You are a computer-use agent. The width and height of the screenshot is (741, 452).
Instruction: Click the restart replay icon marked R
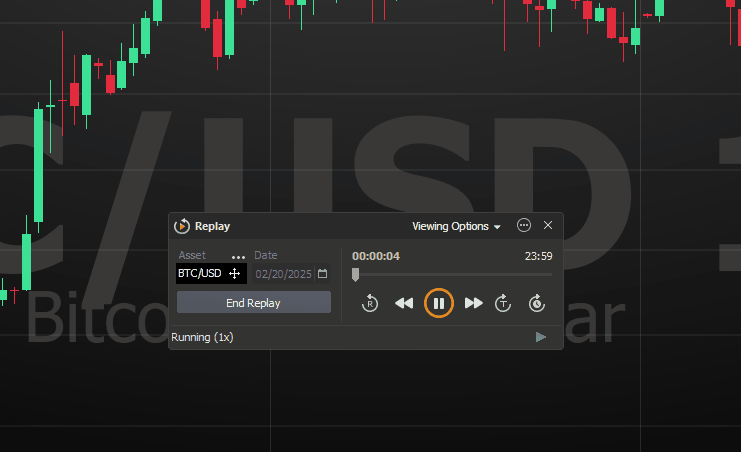369,303
